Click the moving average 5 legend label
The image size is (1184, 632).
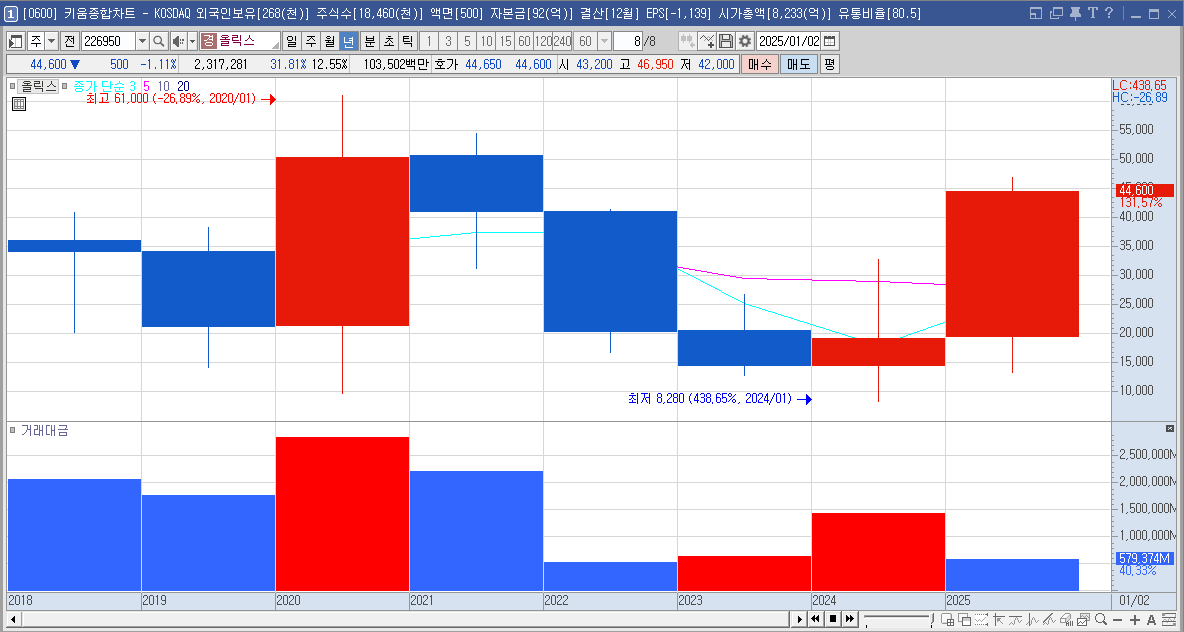pos(146,86)
